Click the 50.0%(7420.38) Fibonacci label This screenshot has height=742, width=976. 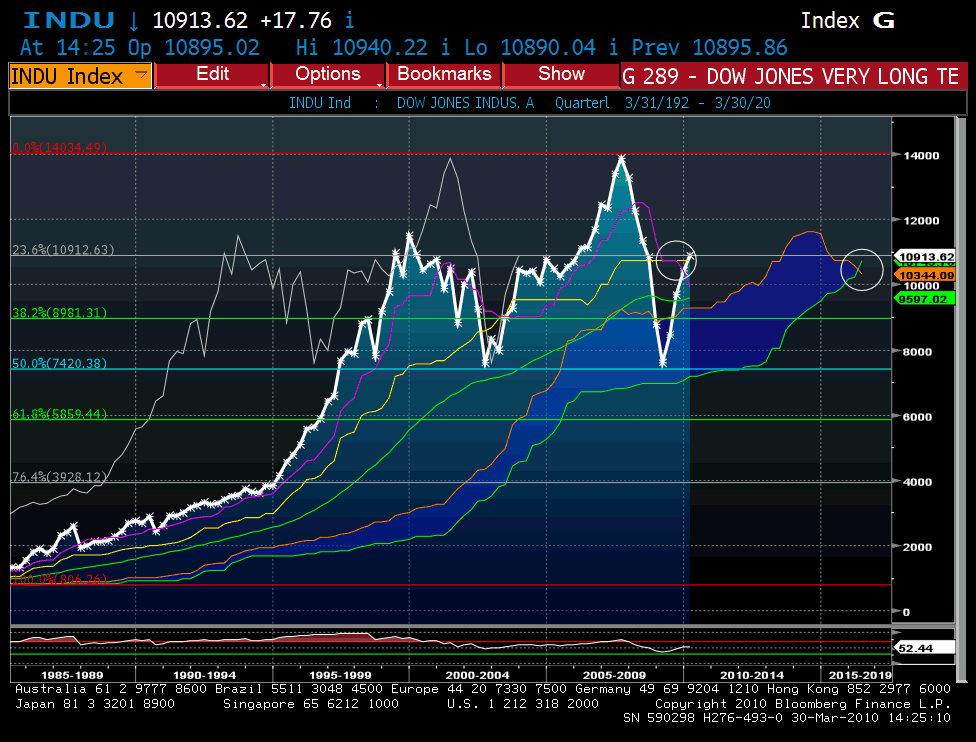pyautogui.click(x=60, y=363)
